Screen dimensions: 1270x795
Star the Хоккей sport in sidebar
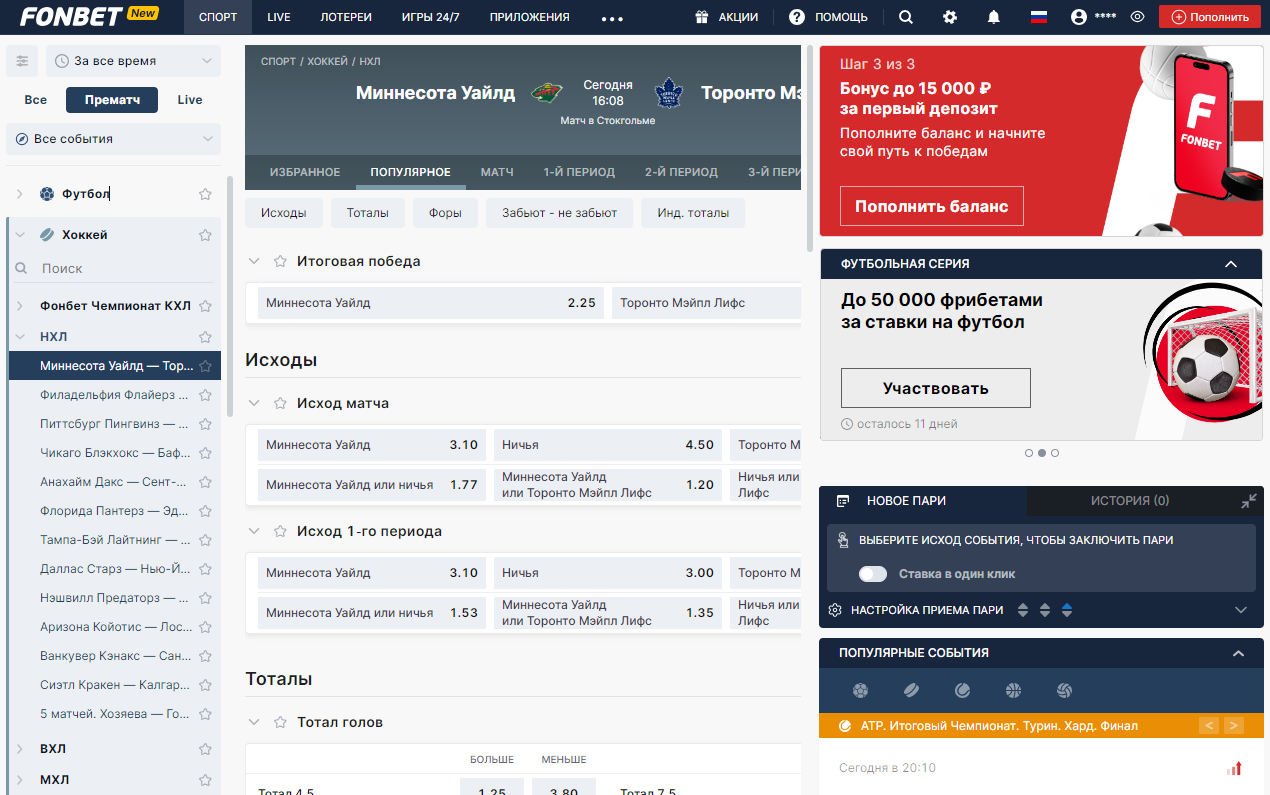pos(205,235)
